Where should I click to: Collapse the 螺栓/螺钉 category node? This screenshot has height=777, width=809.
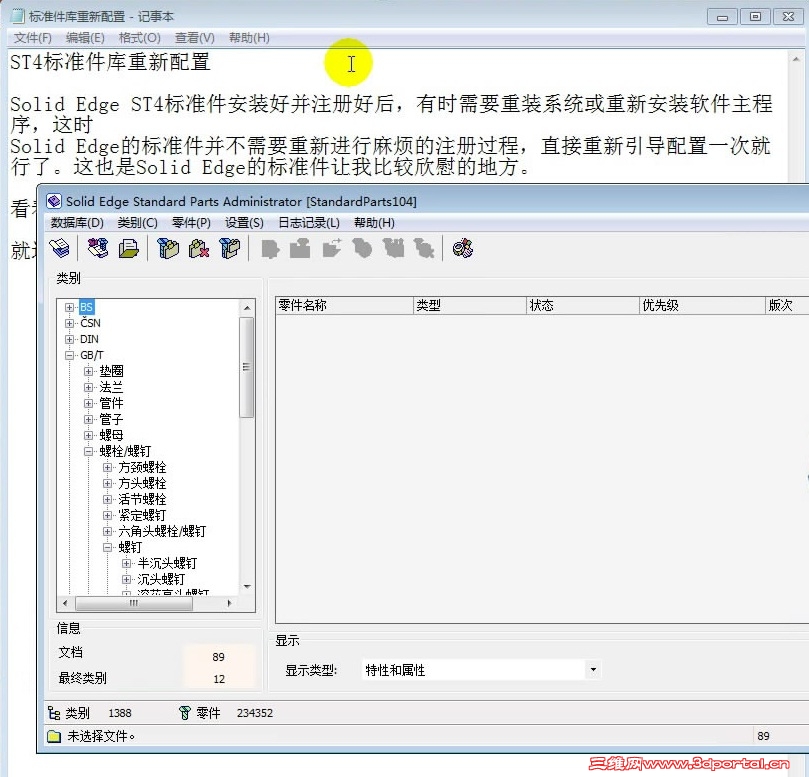click(x=88, y=451)
